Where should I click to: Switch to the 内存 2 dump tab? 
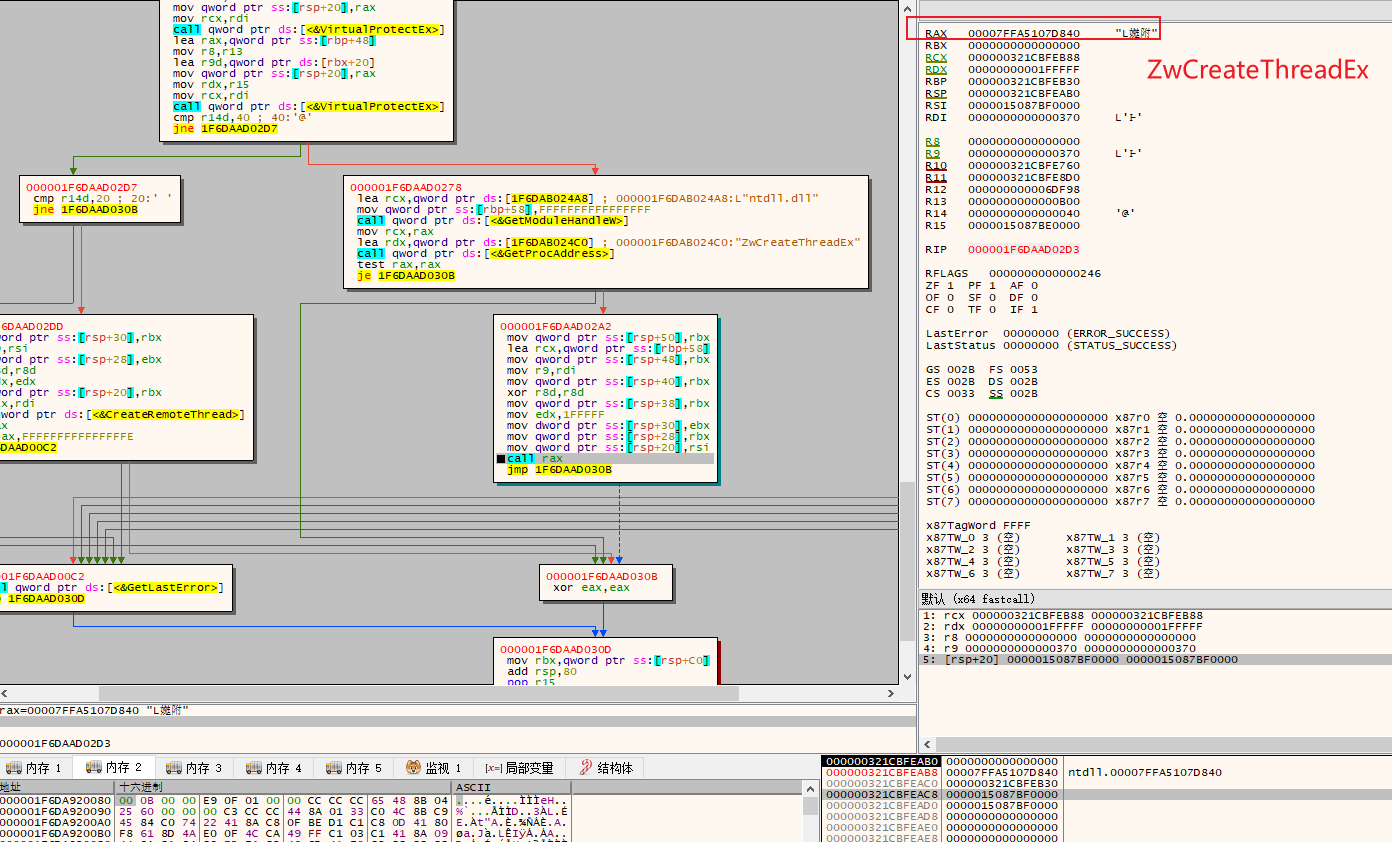click(116, 768)
